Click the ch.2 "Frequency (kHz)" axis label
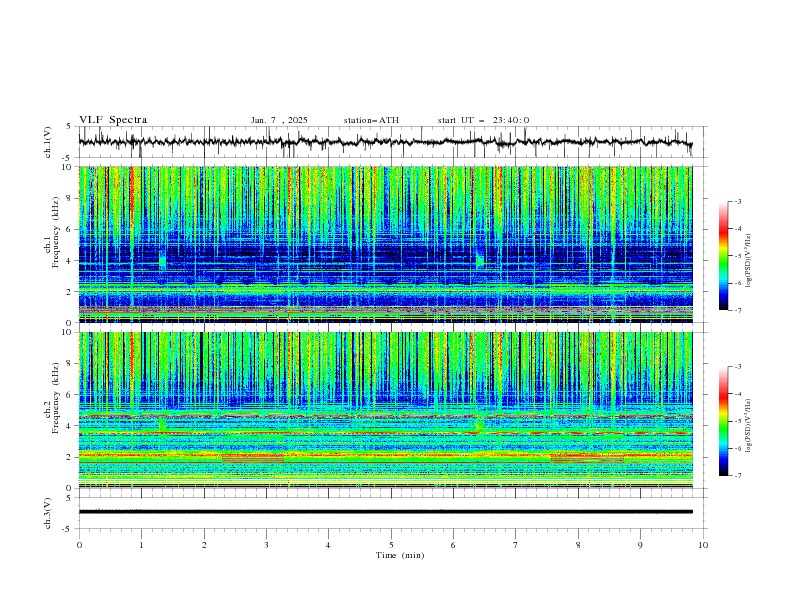 [56, 397]
